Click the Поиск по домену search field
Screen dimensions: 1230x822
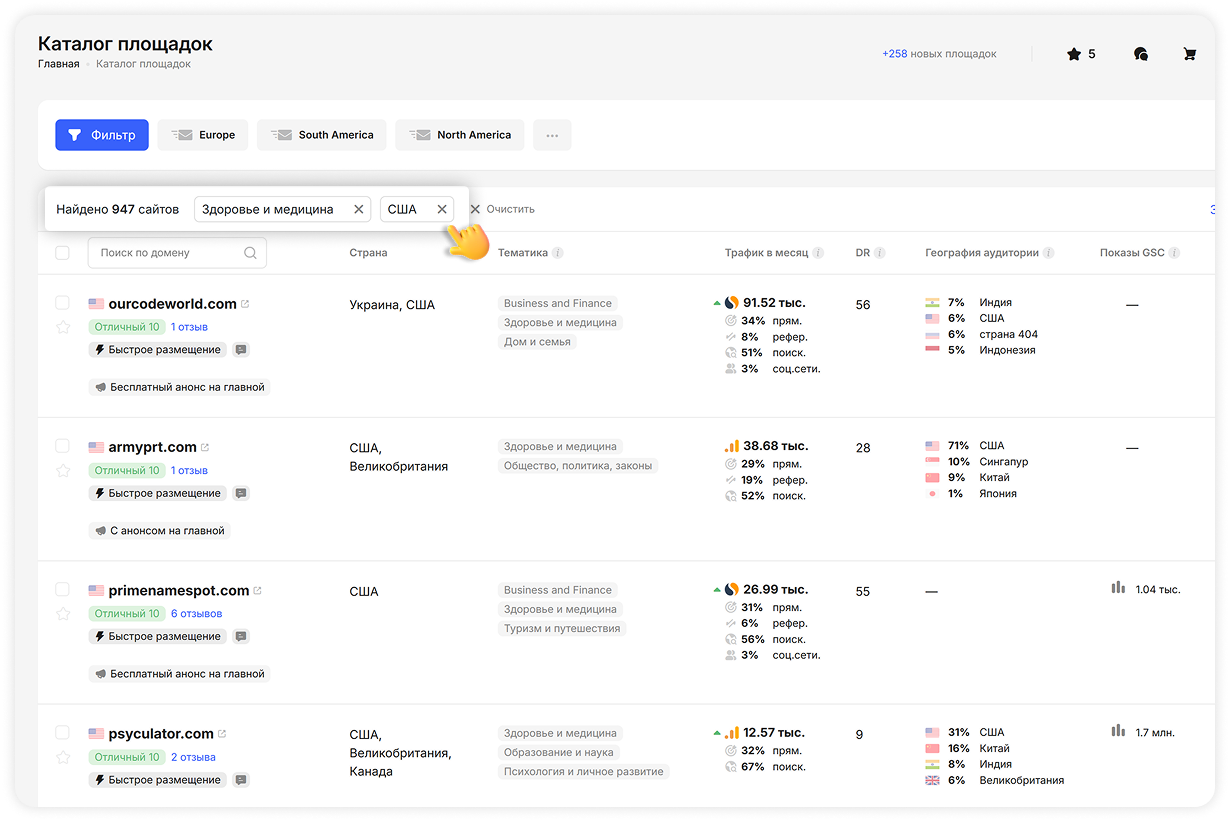click(x=170, y=253)
